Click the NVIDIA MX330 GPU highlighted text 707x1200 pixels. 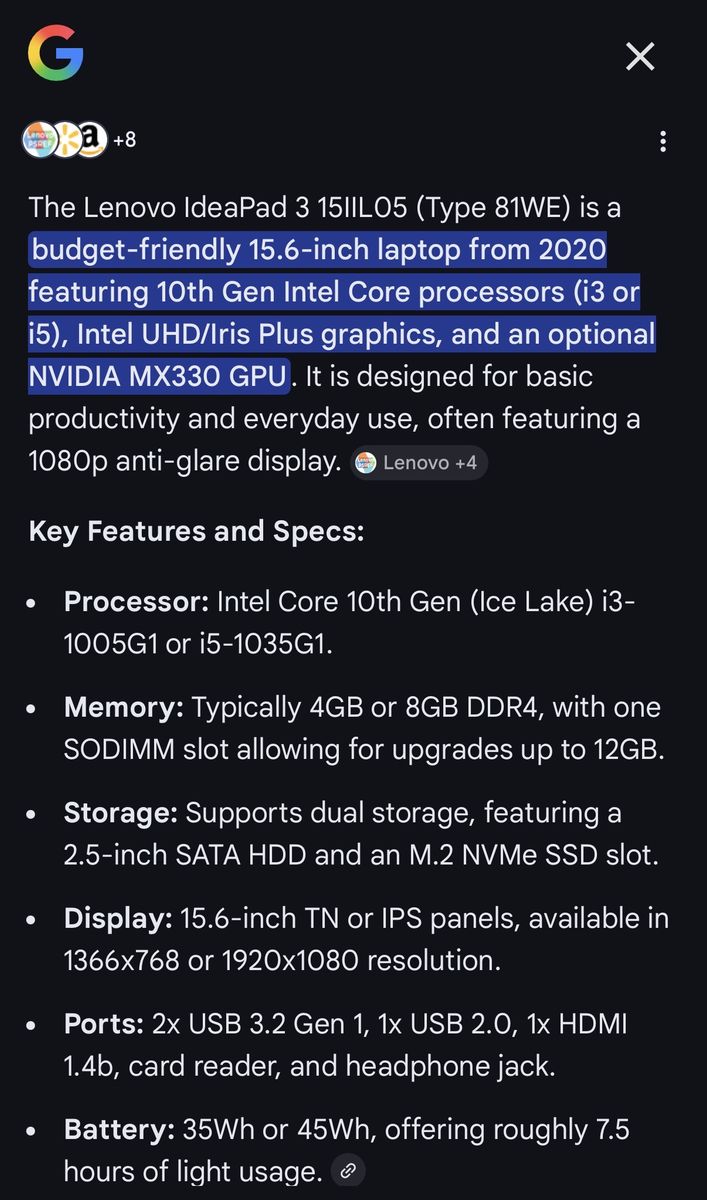158,377
